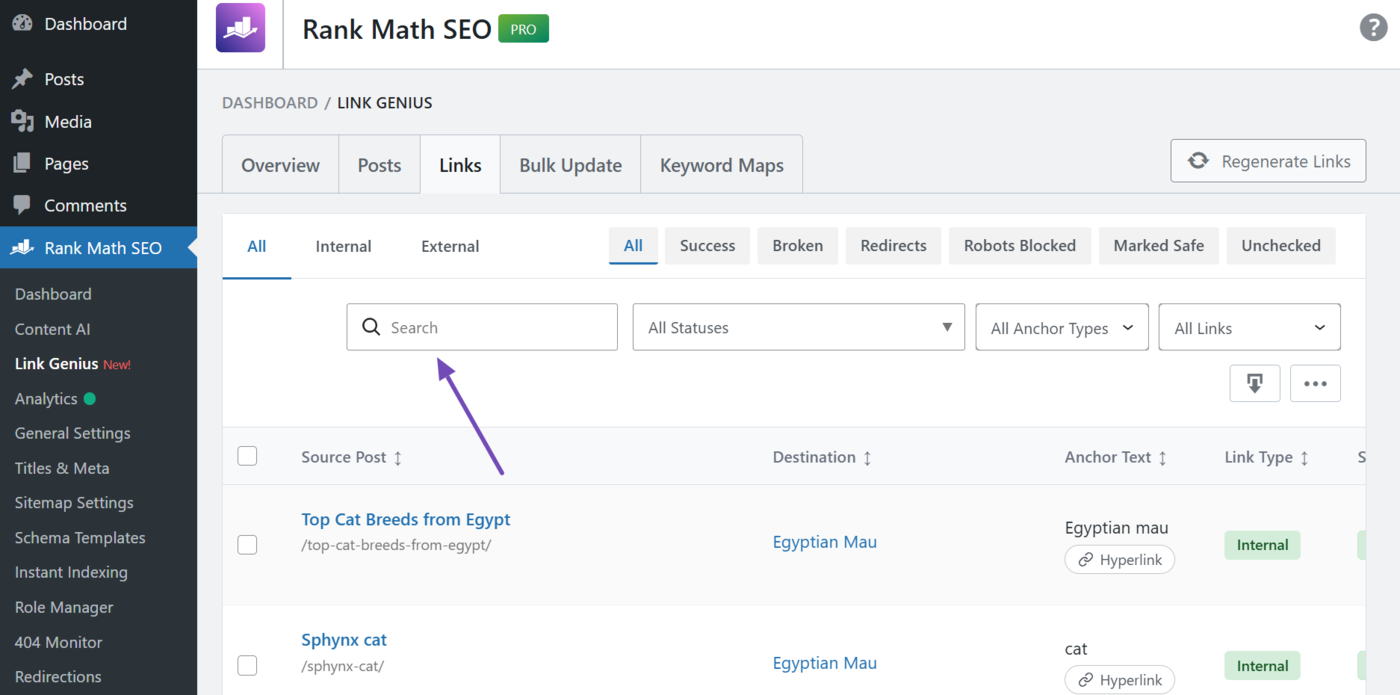Open the All Links dropdown
This screenshot has height=695, width=1400.
pyautogui.click(x=1249, y=328)
